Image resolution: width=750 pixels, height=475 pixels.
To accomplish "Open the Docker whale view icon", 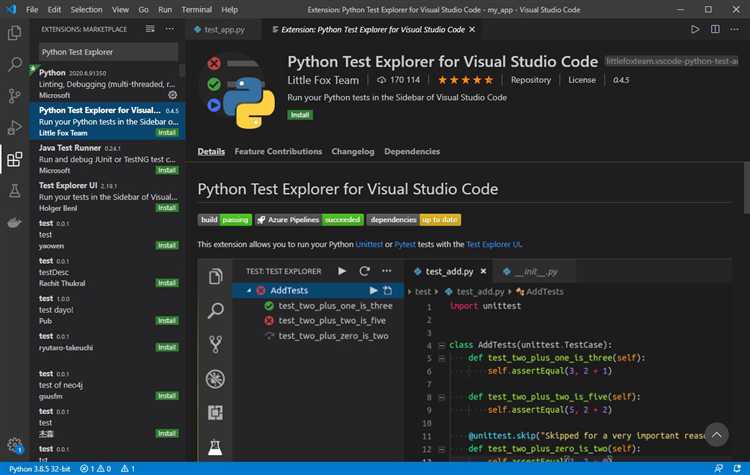I will pos(14,223).
